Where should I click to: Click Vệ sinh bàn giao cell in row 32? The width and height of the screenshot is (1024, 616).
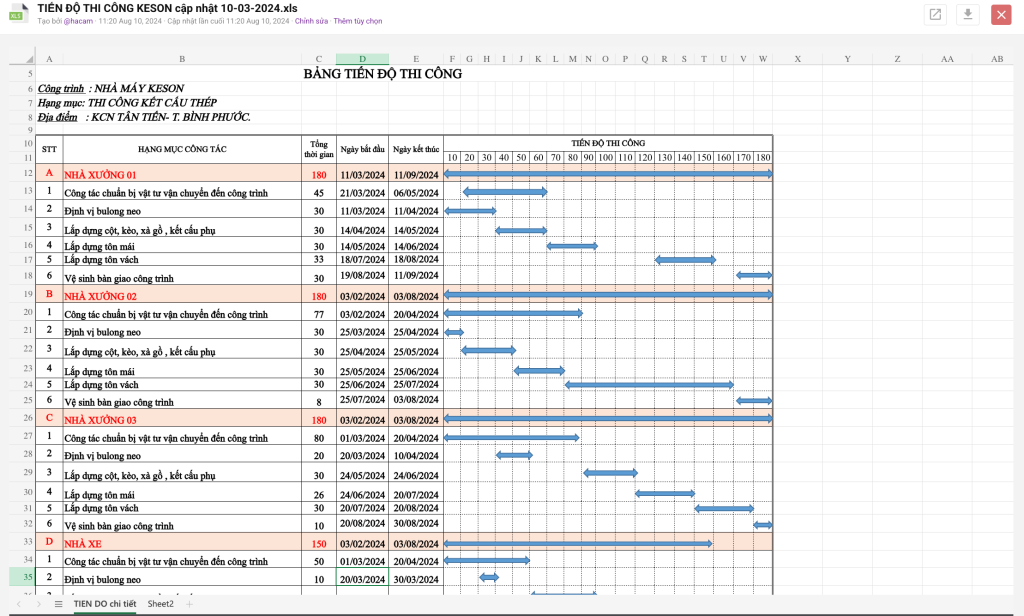tap(182, 525)
